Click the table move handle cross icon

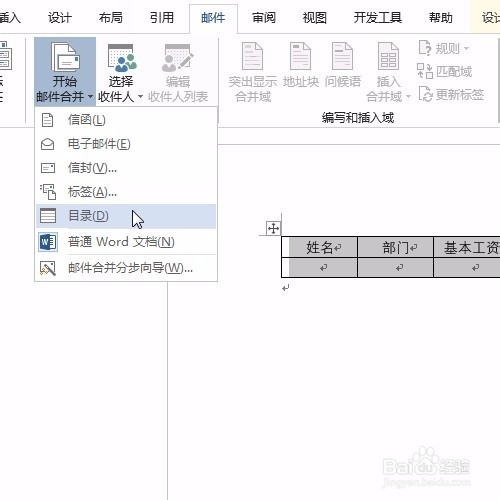273,229
